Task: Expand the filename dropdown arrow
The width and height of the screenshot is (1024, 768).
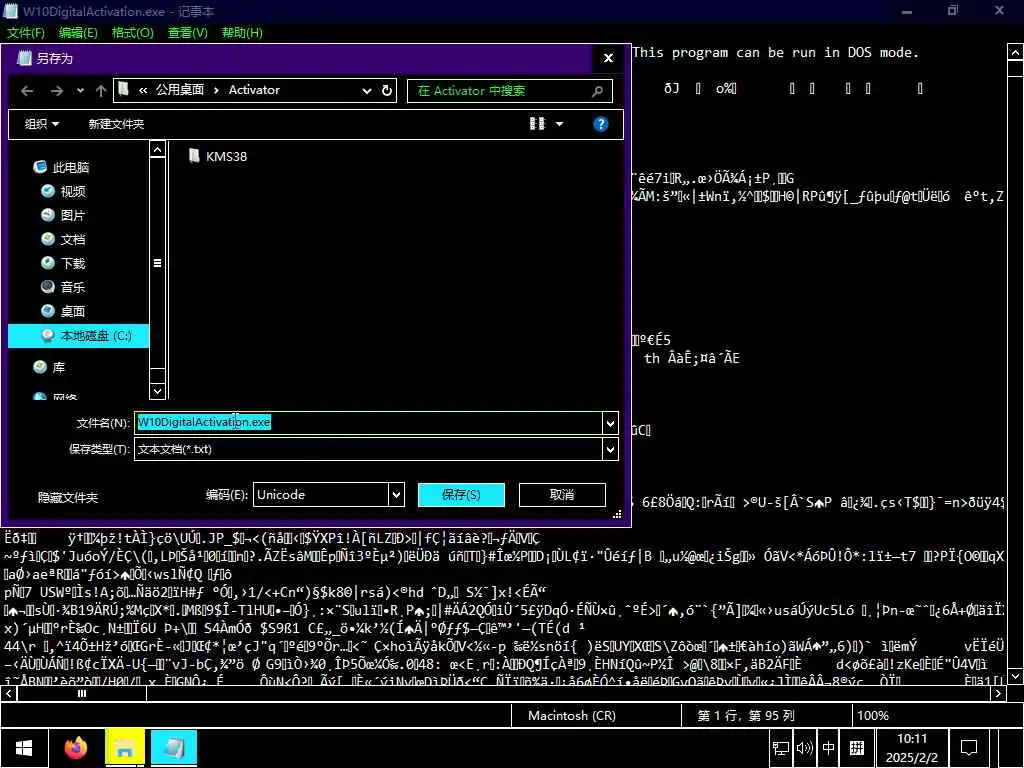Action: click(x=610, y=423)
